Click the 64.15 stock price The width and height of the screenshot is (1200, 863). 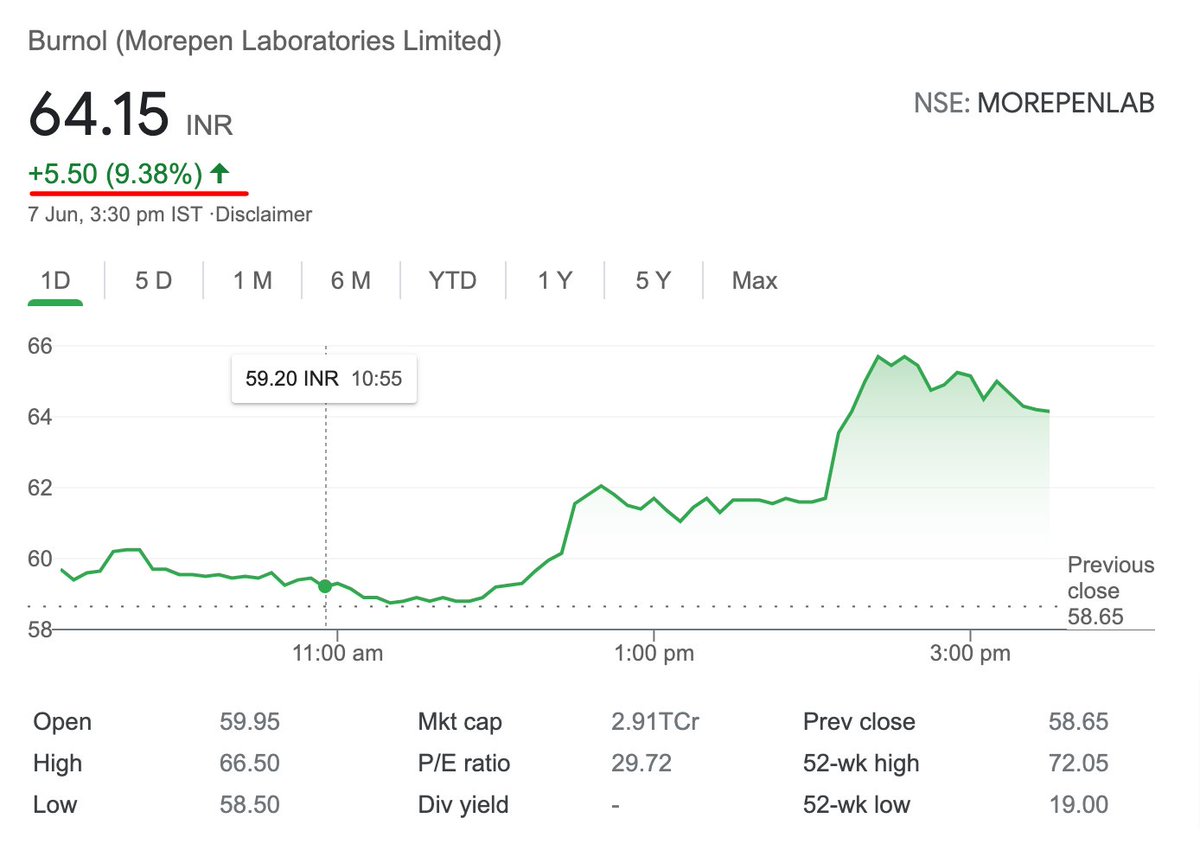click(x=98, y=113)
